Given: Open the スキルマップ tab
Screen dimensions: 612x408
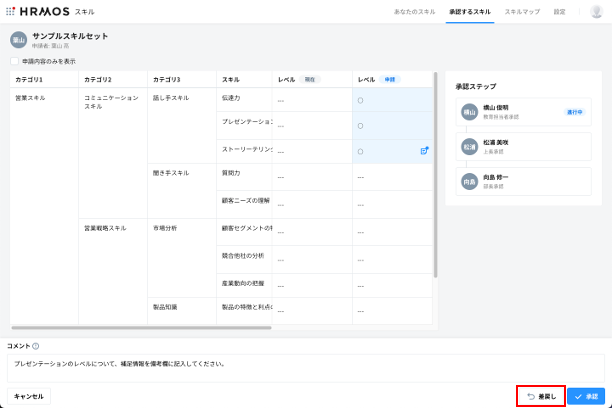Looking at the screenshot, I should coord(521,11).
